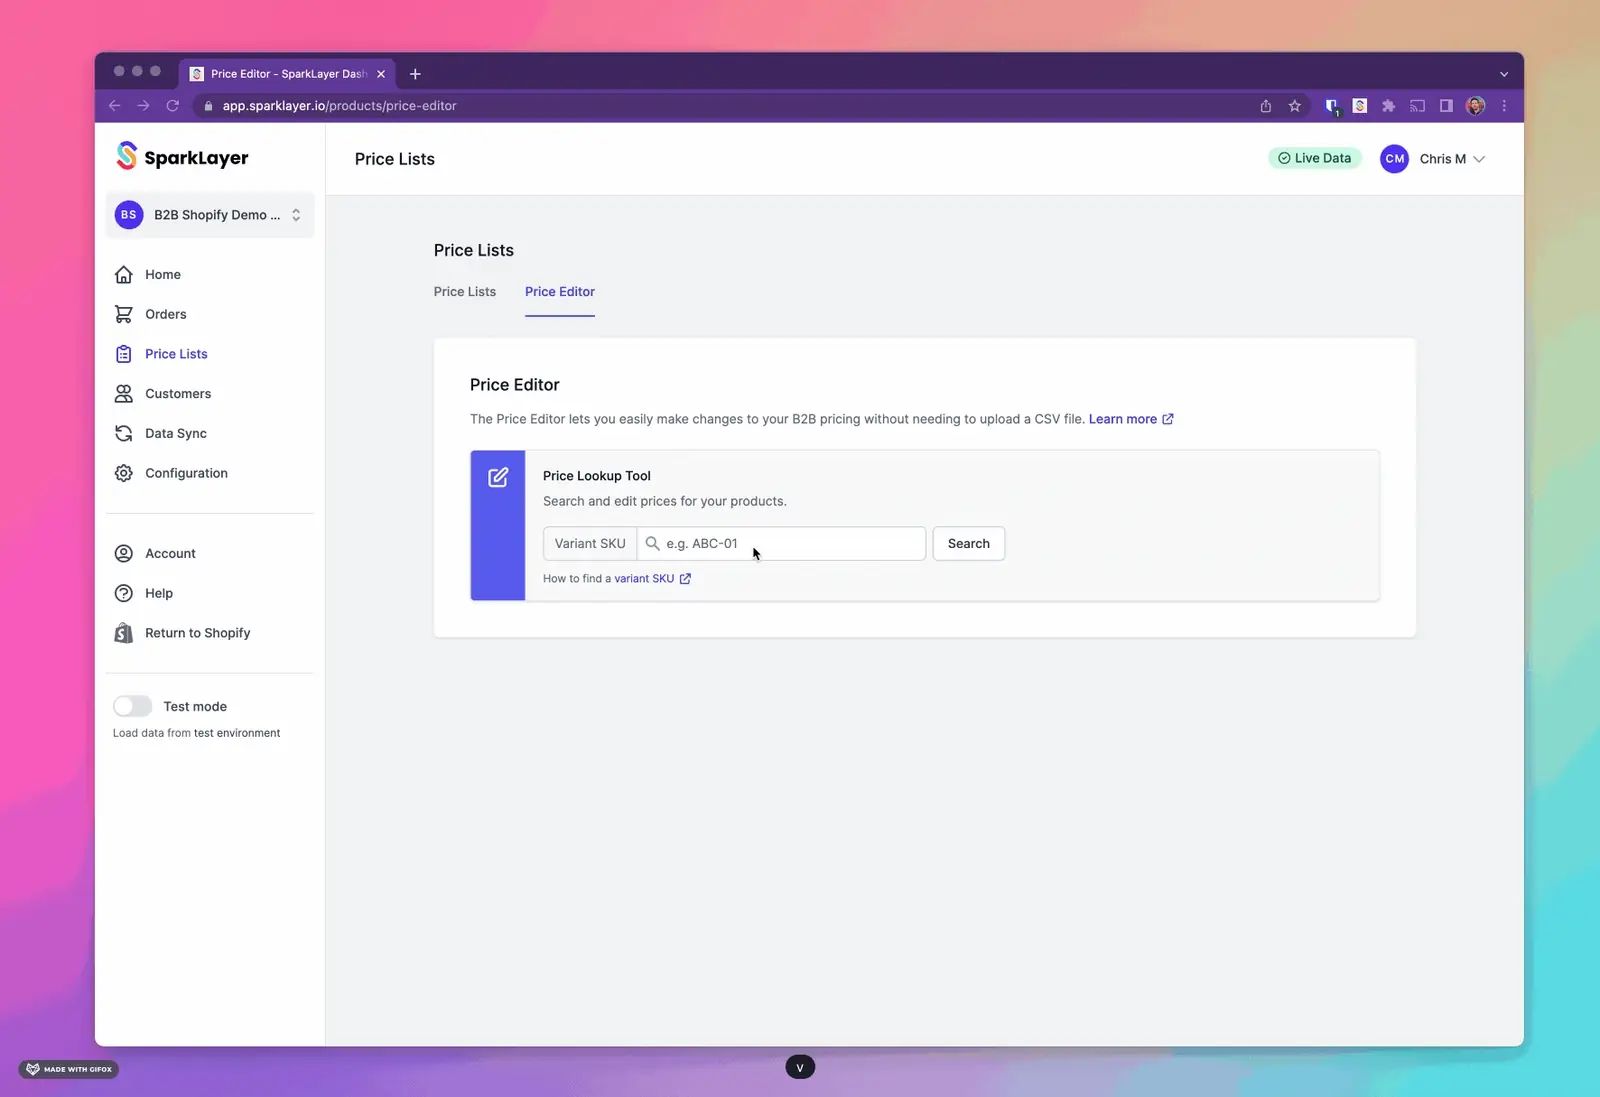The width and height of the screenshot is (1600, 1097).
Task: Select the Price Editor browser tab
Action: (x=287, y=74)
